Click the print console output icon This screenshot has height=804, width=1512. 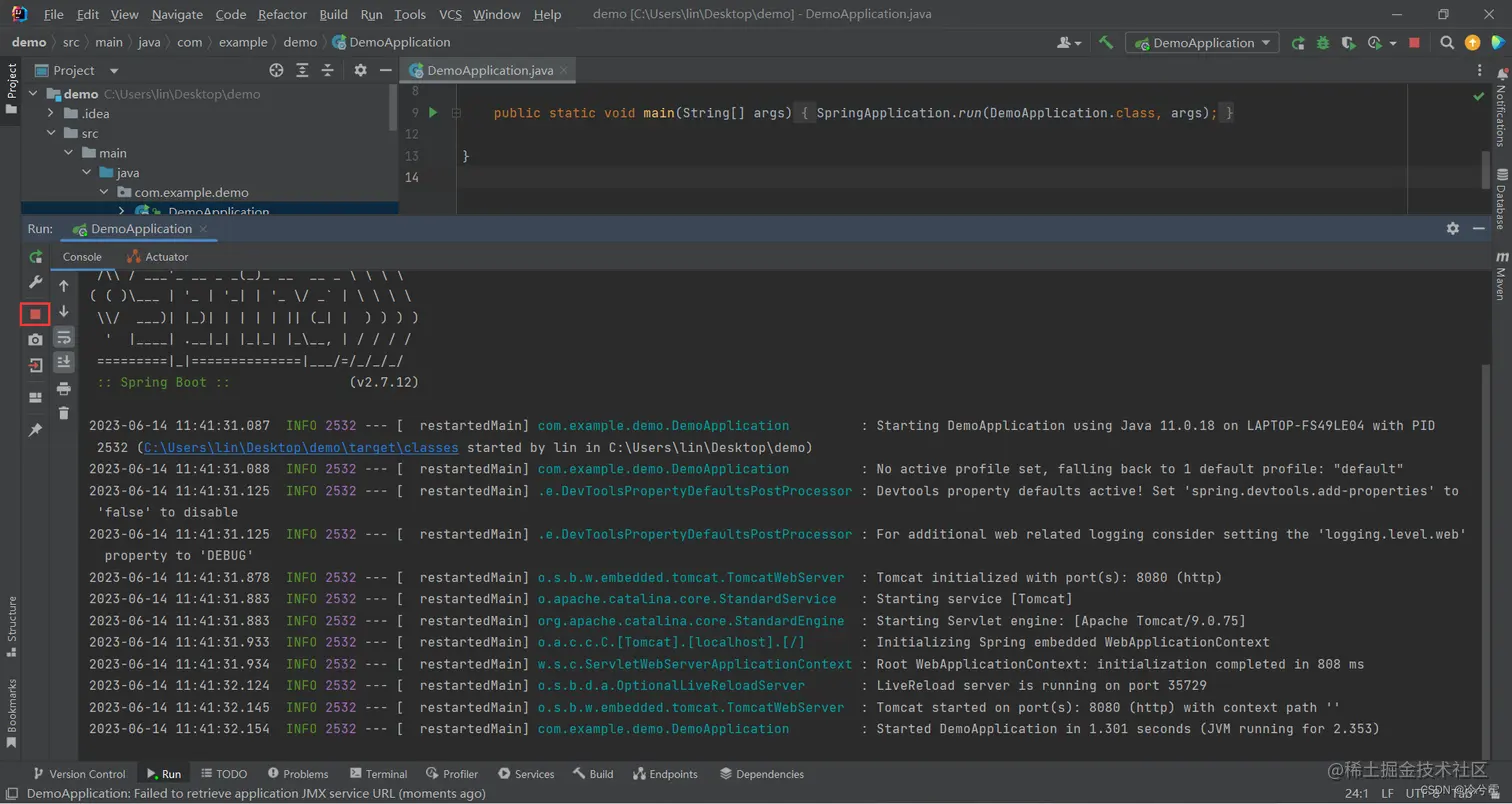64,388
